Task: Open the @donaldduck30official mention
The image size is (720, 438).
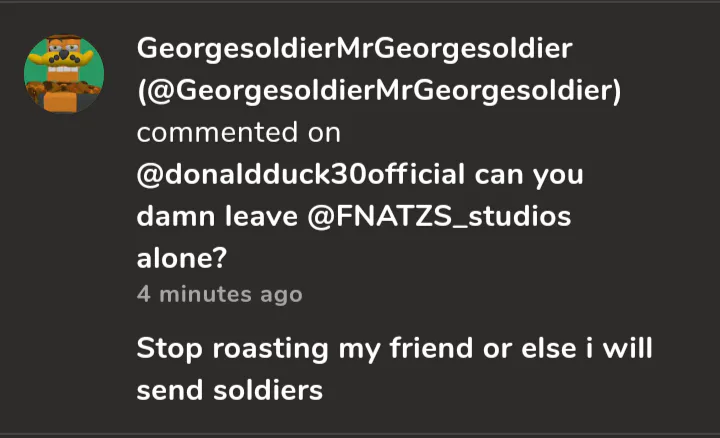Action: coord(300,174)
